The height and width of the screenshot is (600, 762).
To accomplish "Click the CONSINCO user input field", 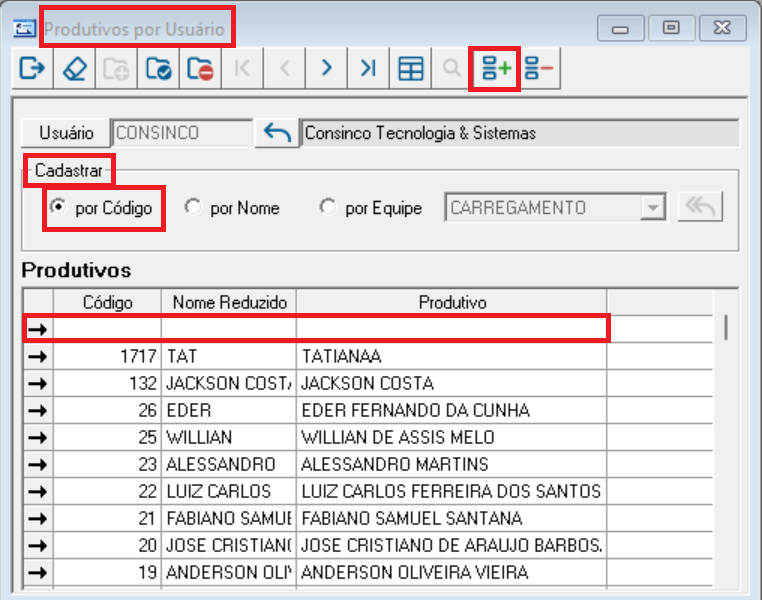I will pos(182,133).
